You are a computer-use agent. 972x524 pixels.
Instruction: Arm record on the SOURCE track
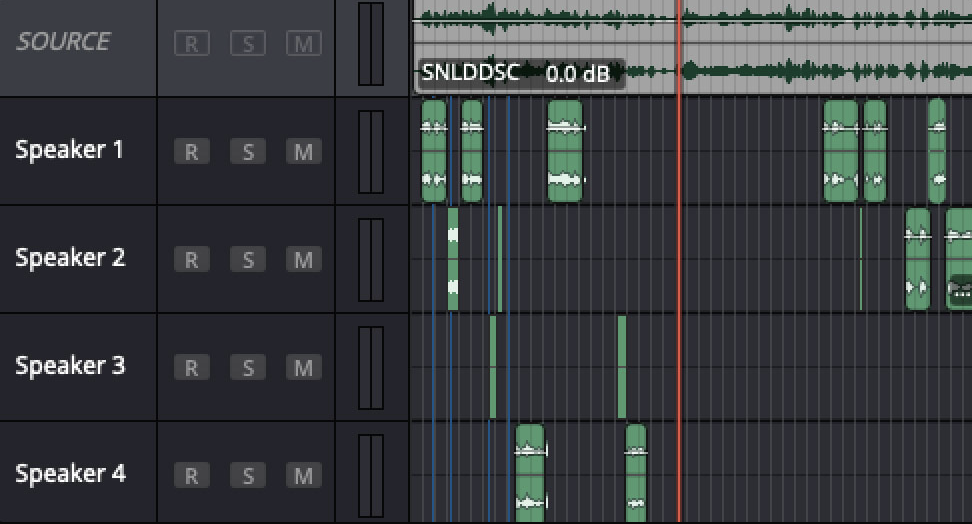pos(192,43)
